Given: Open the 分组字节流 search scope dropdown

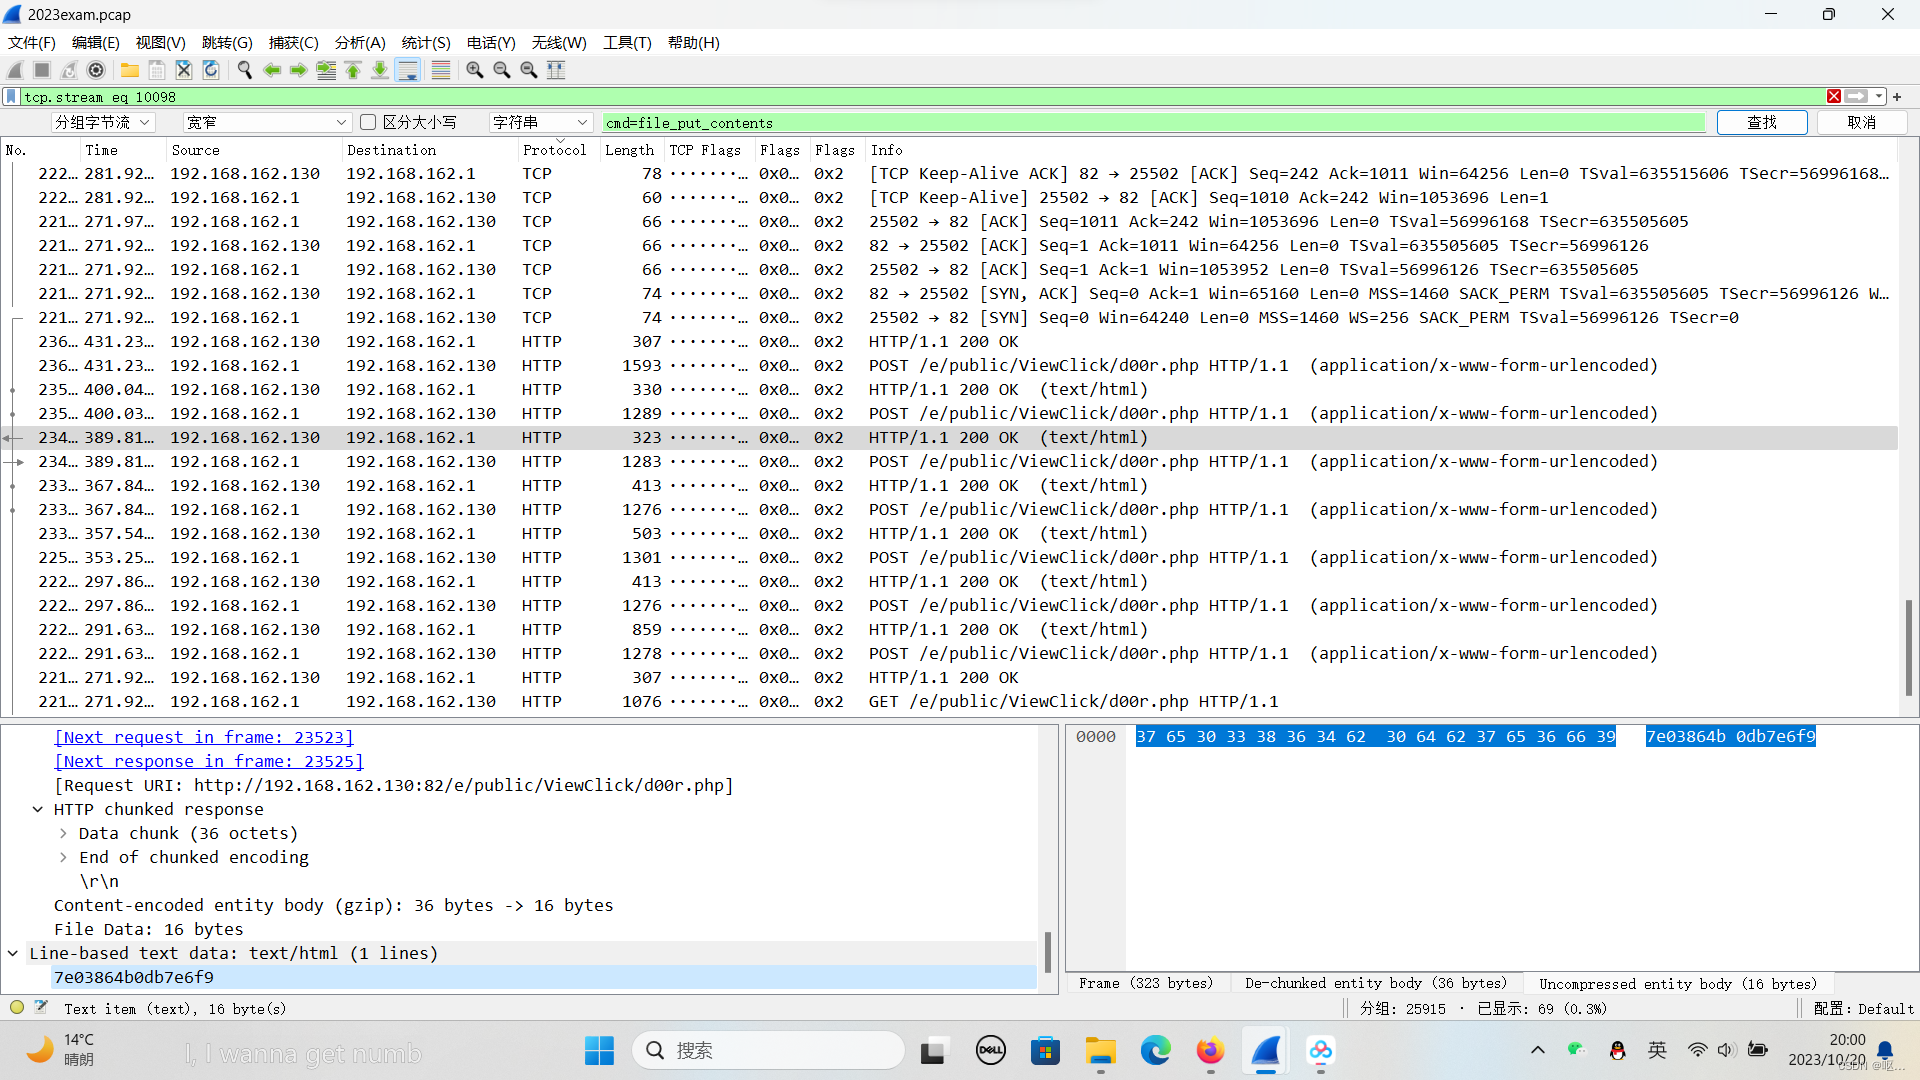Looking at the screenshot, I should pyautogui.click(x=103, y=122).
